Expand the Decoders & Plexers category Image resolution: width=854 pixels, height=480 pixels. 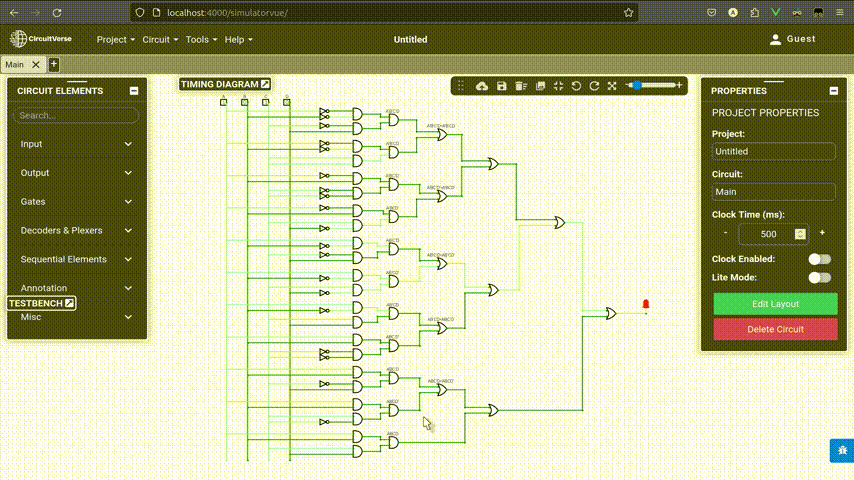tap(77, 231)
